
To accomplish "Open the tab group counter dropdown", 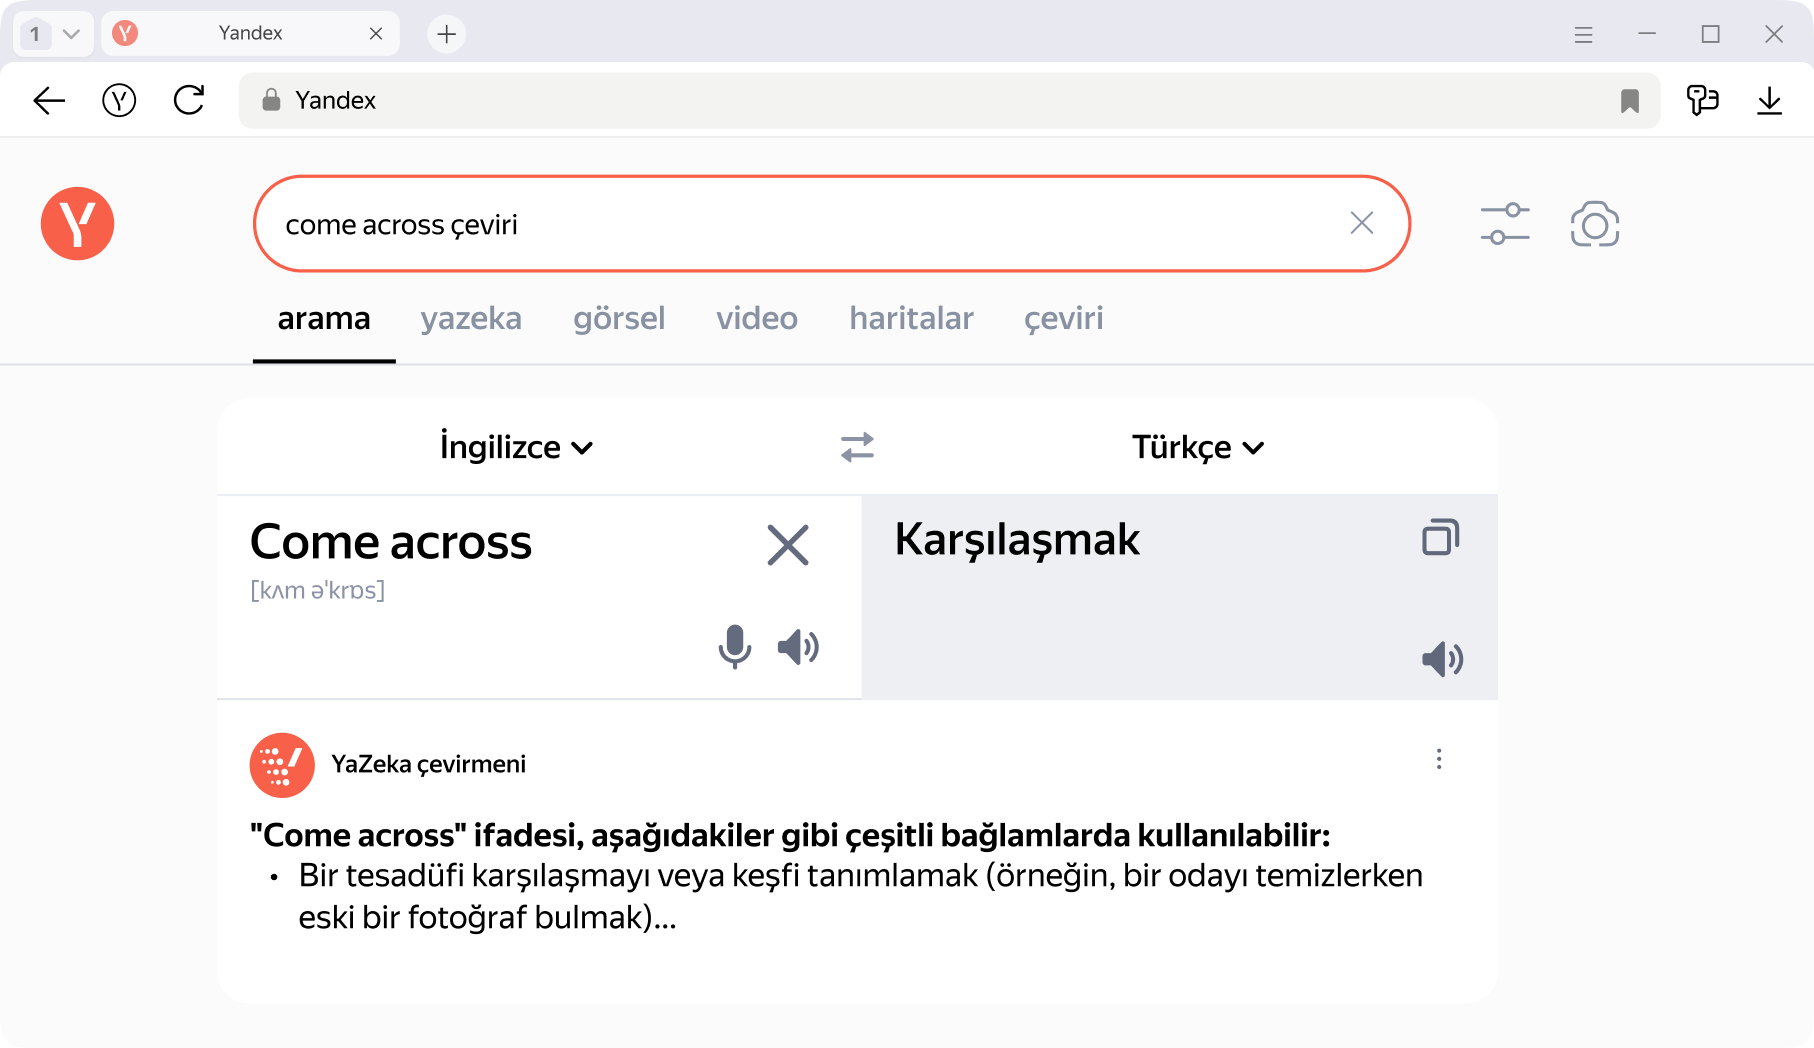I will pyautogui.click(x=52, y=34).
